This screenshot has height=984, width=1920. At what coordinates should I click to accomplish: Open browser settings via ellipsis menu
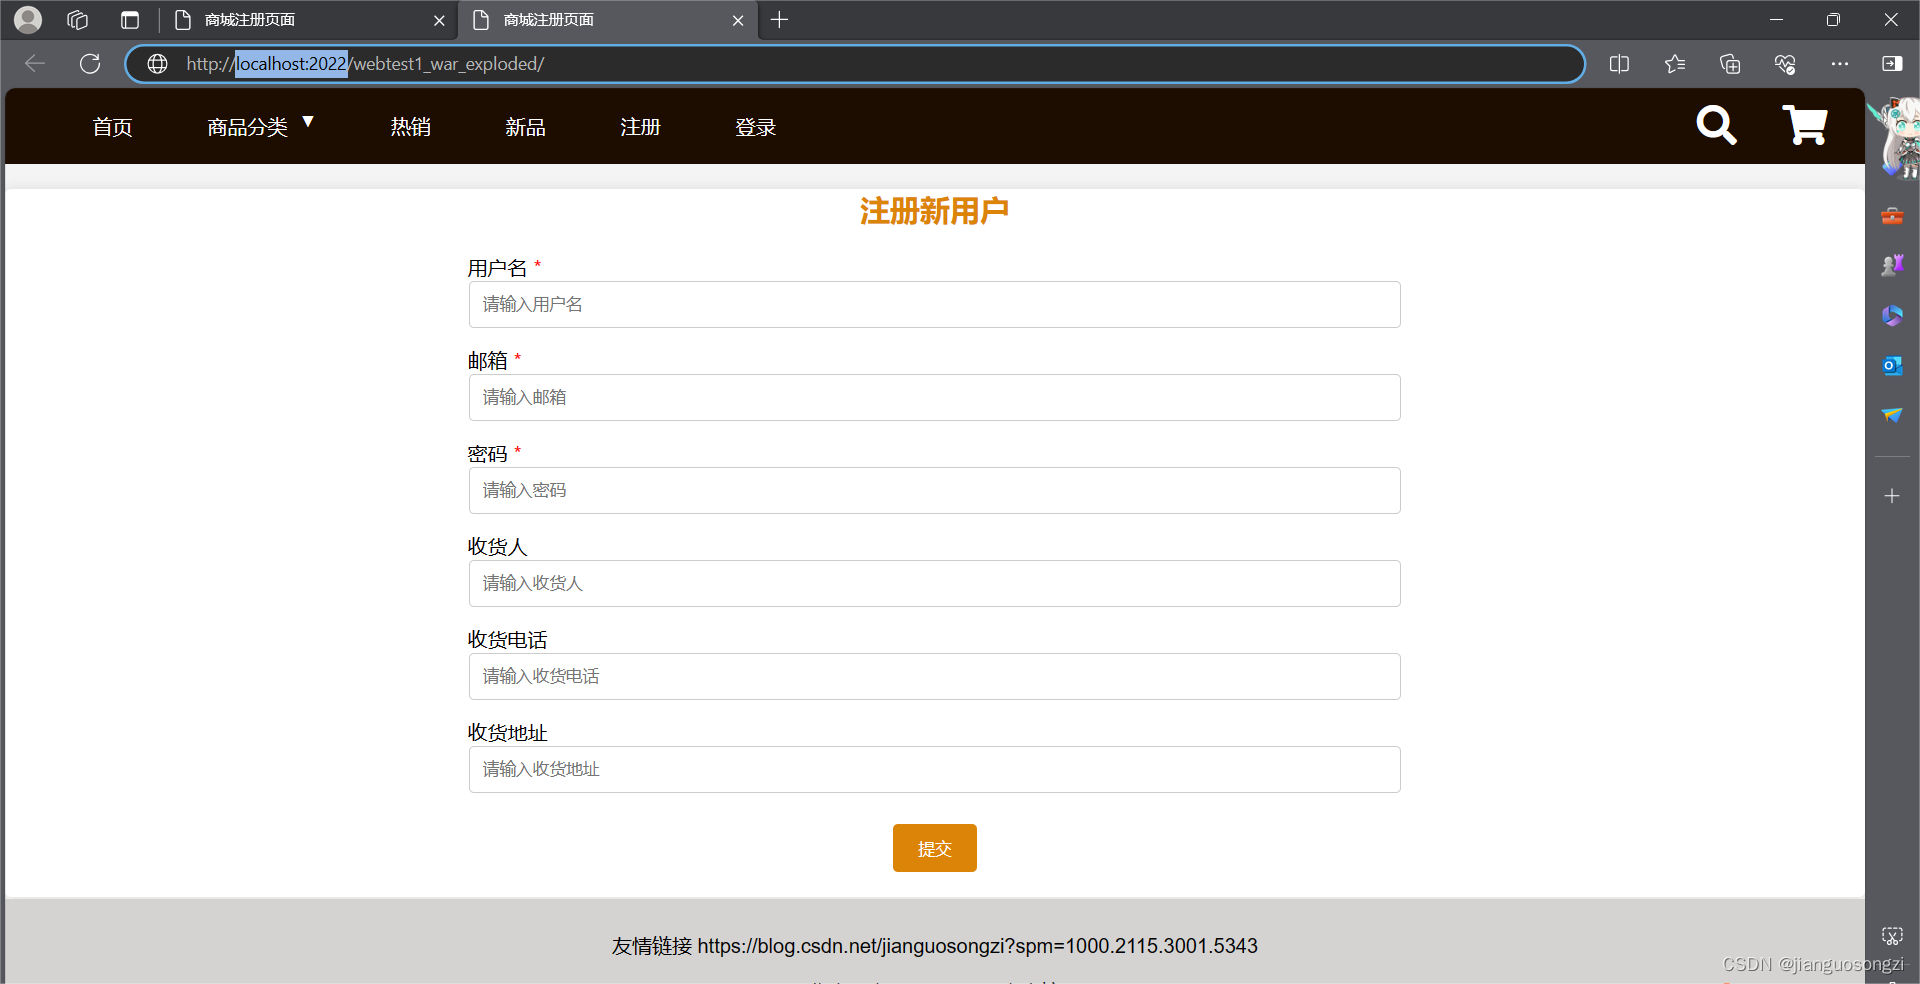pos(1841,63)
